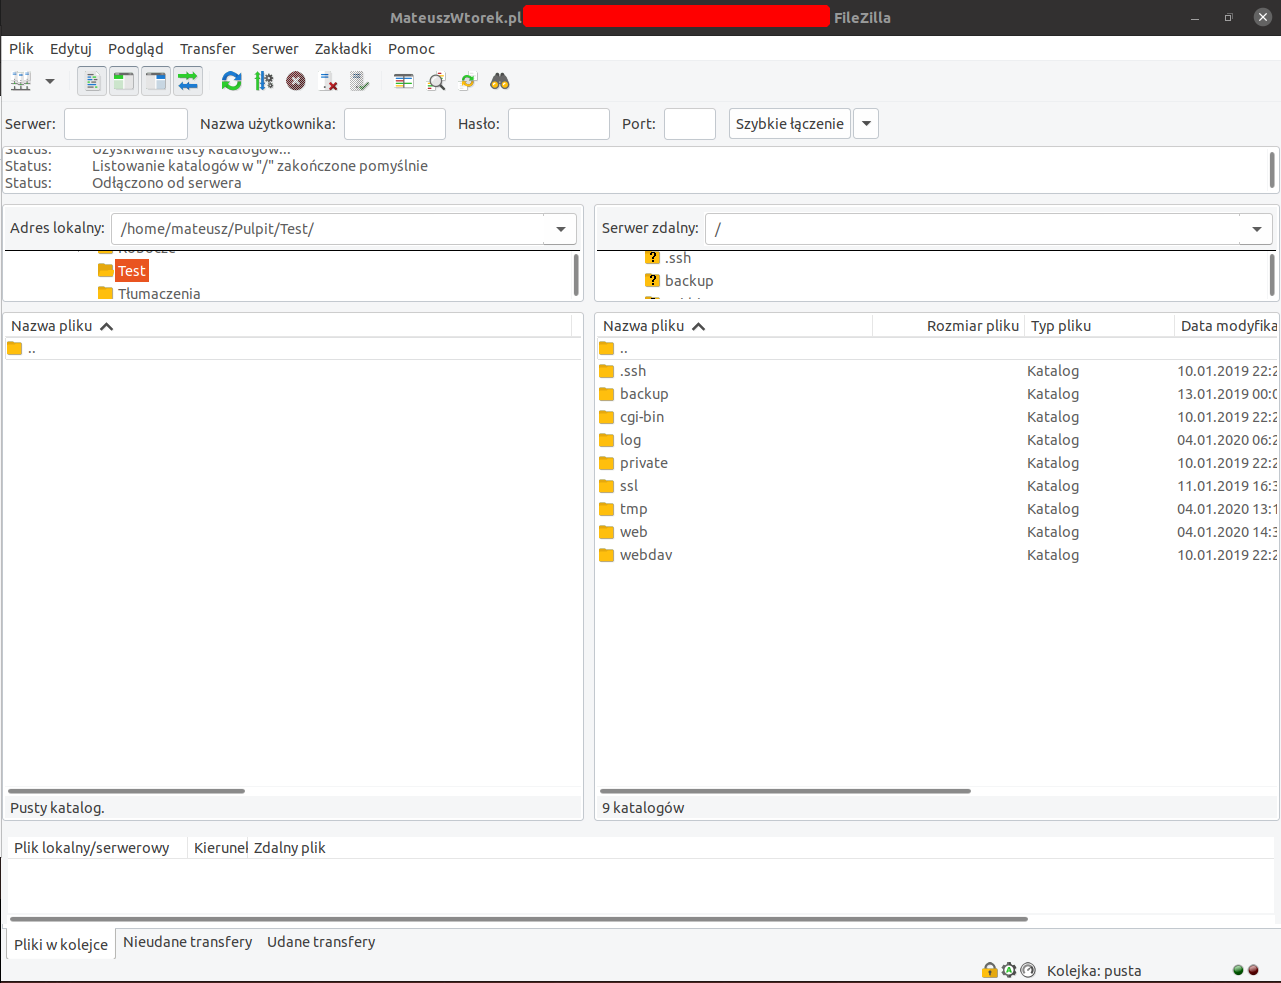The width and height of the screenshot is (1281, 983).
Task: Open the Pomoc menu
Action: pos(412,48)
